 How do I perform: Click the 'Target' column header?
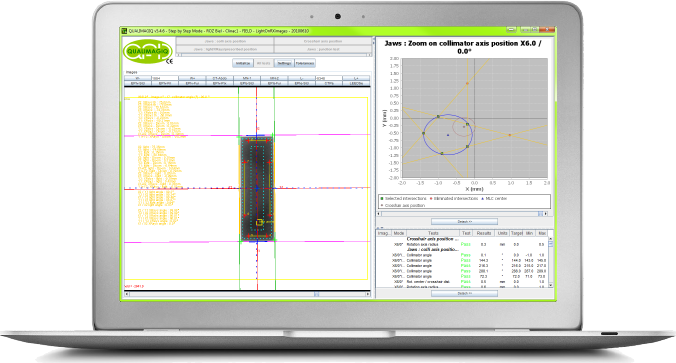pos(516,233)
